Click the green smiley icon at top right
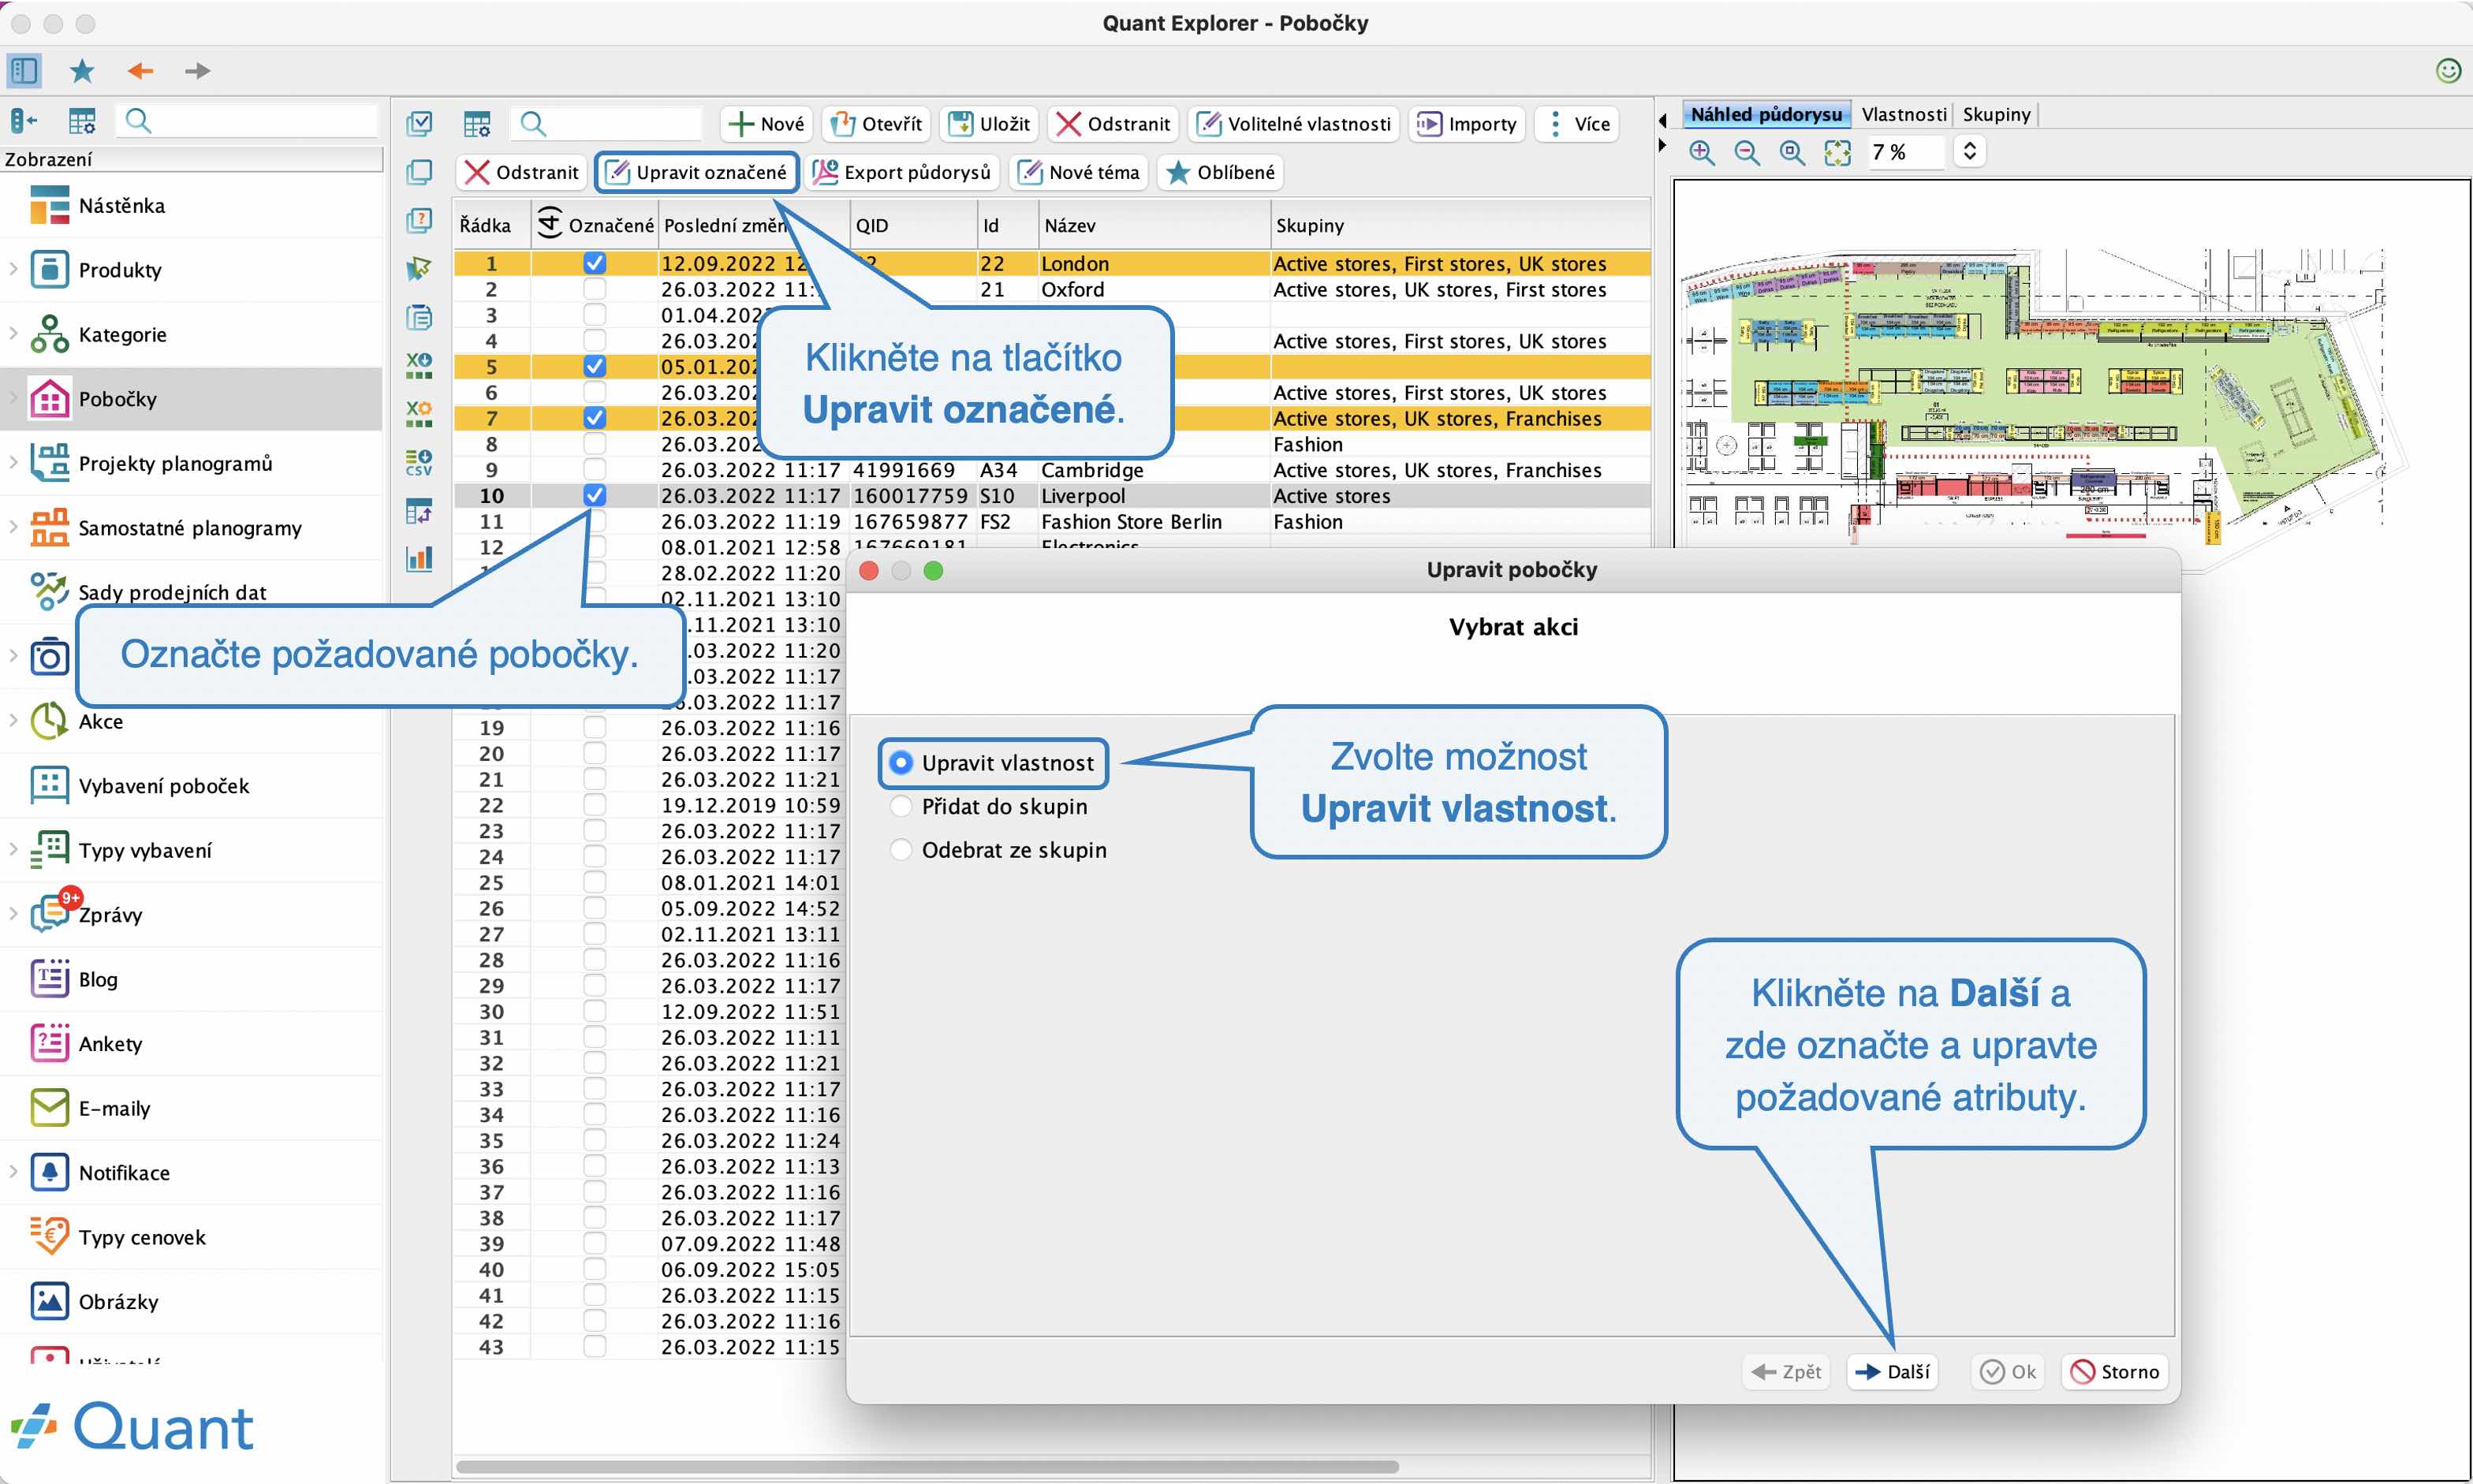 pyautogui.click(x=2448, y=70)
